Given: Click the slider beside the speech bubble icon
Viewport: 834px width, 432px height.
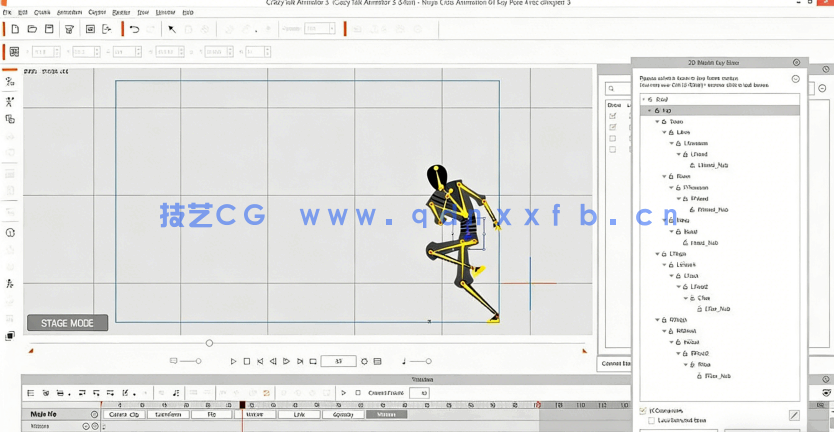Looking at the screenshot, I should 198,361.
